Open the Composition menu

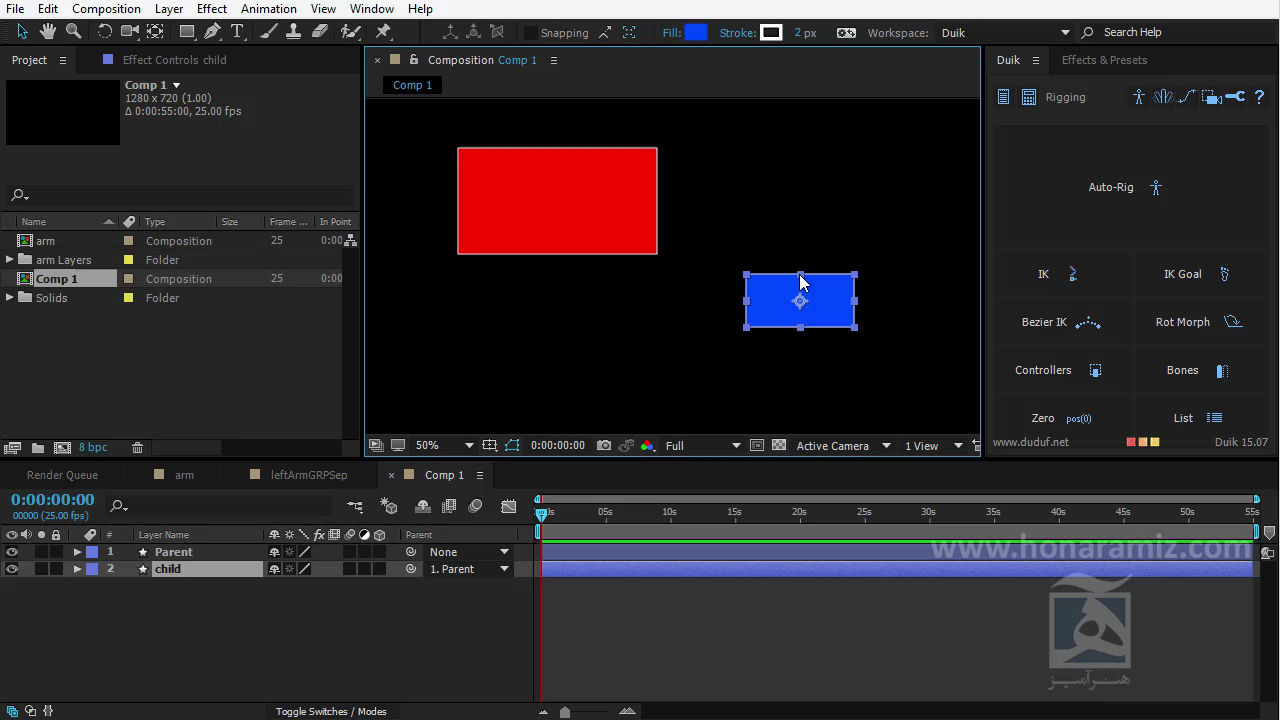106,9
